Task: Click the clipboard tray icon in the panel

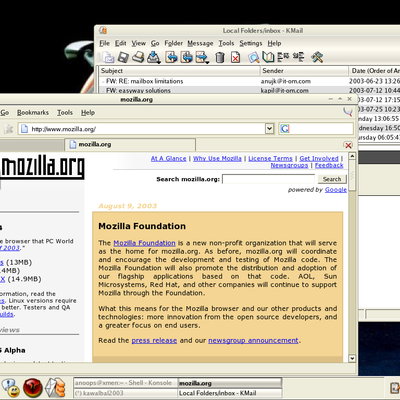Action: (395, 387)
